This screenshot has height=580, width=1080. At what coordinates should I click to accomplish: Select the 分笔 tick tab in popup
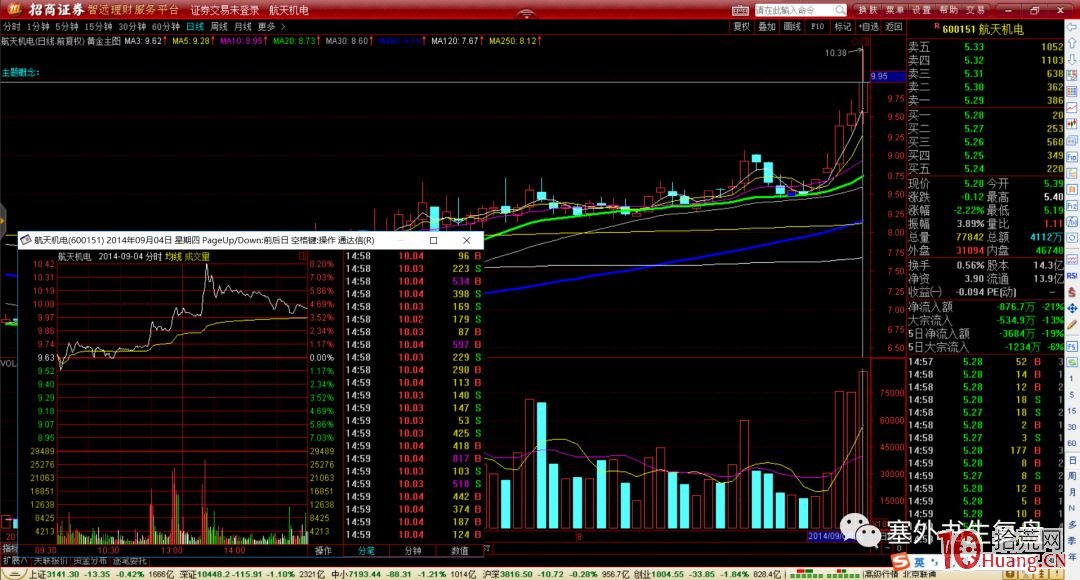pyautogui.click(x=366, y=550)
